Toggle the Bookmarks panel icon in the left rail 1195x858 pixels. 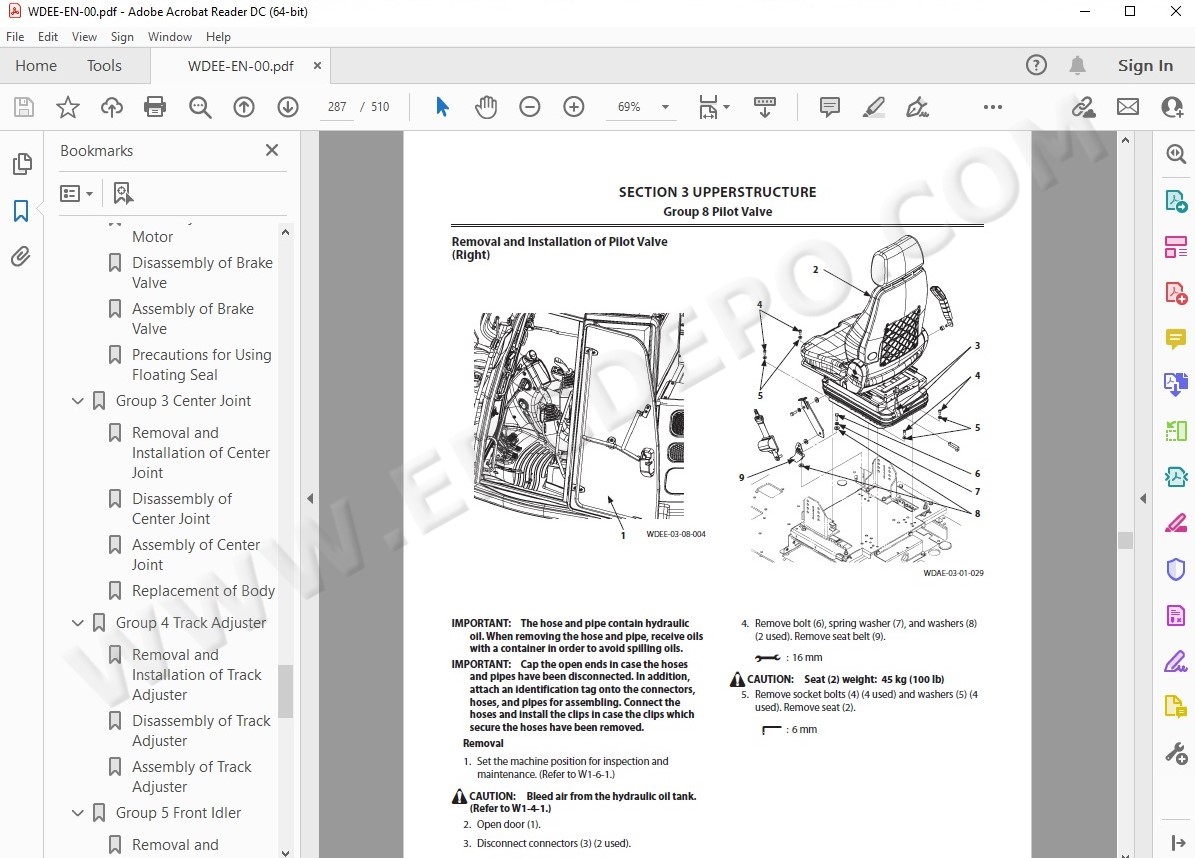[x=21, y=211]
